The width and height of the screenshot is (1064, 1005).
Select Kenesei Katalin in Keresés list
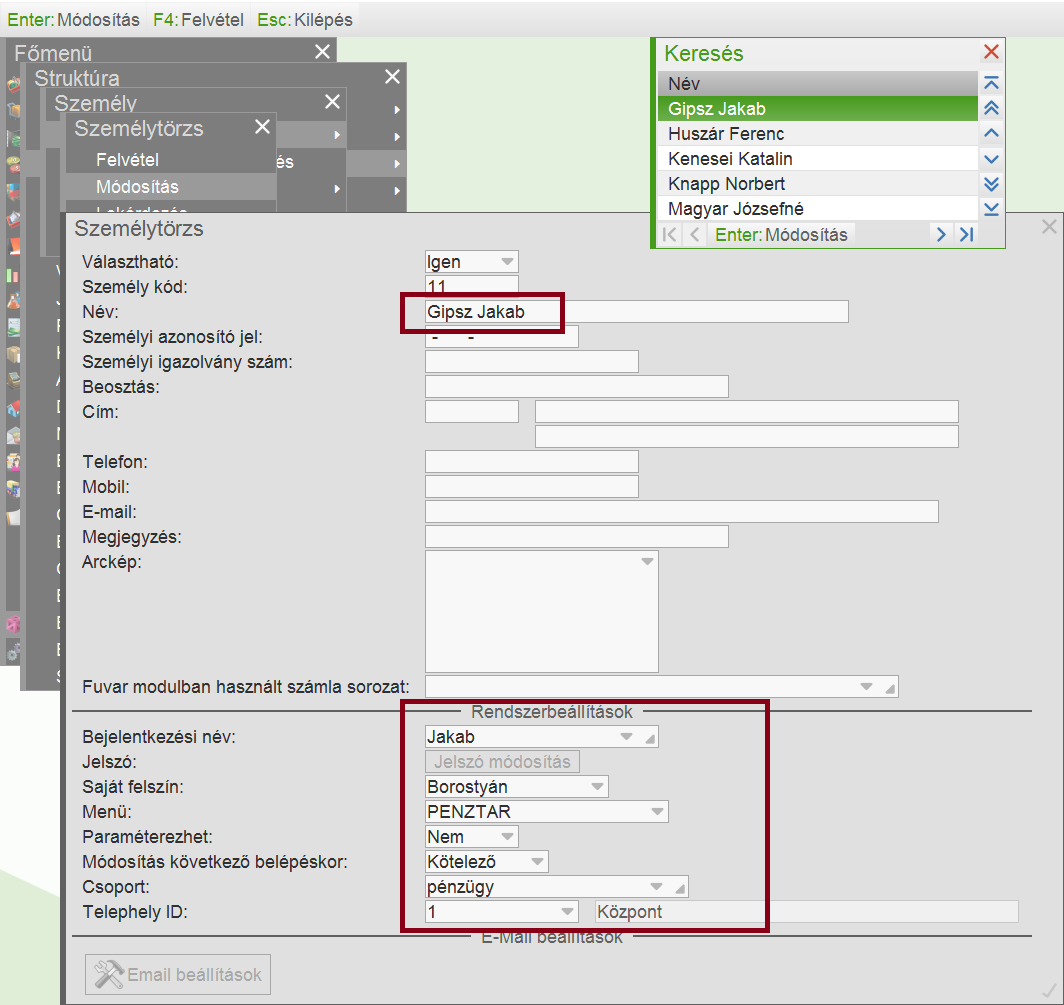point(818,159)
